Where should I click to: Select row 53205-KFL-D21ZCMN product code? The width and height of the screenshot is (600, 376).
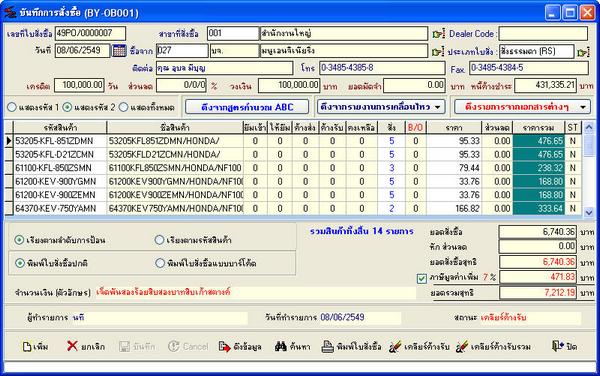click(60, 155)
